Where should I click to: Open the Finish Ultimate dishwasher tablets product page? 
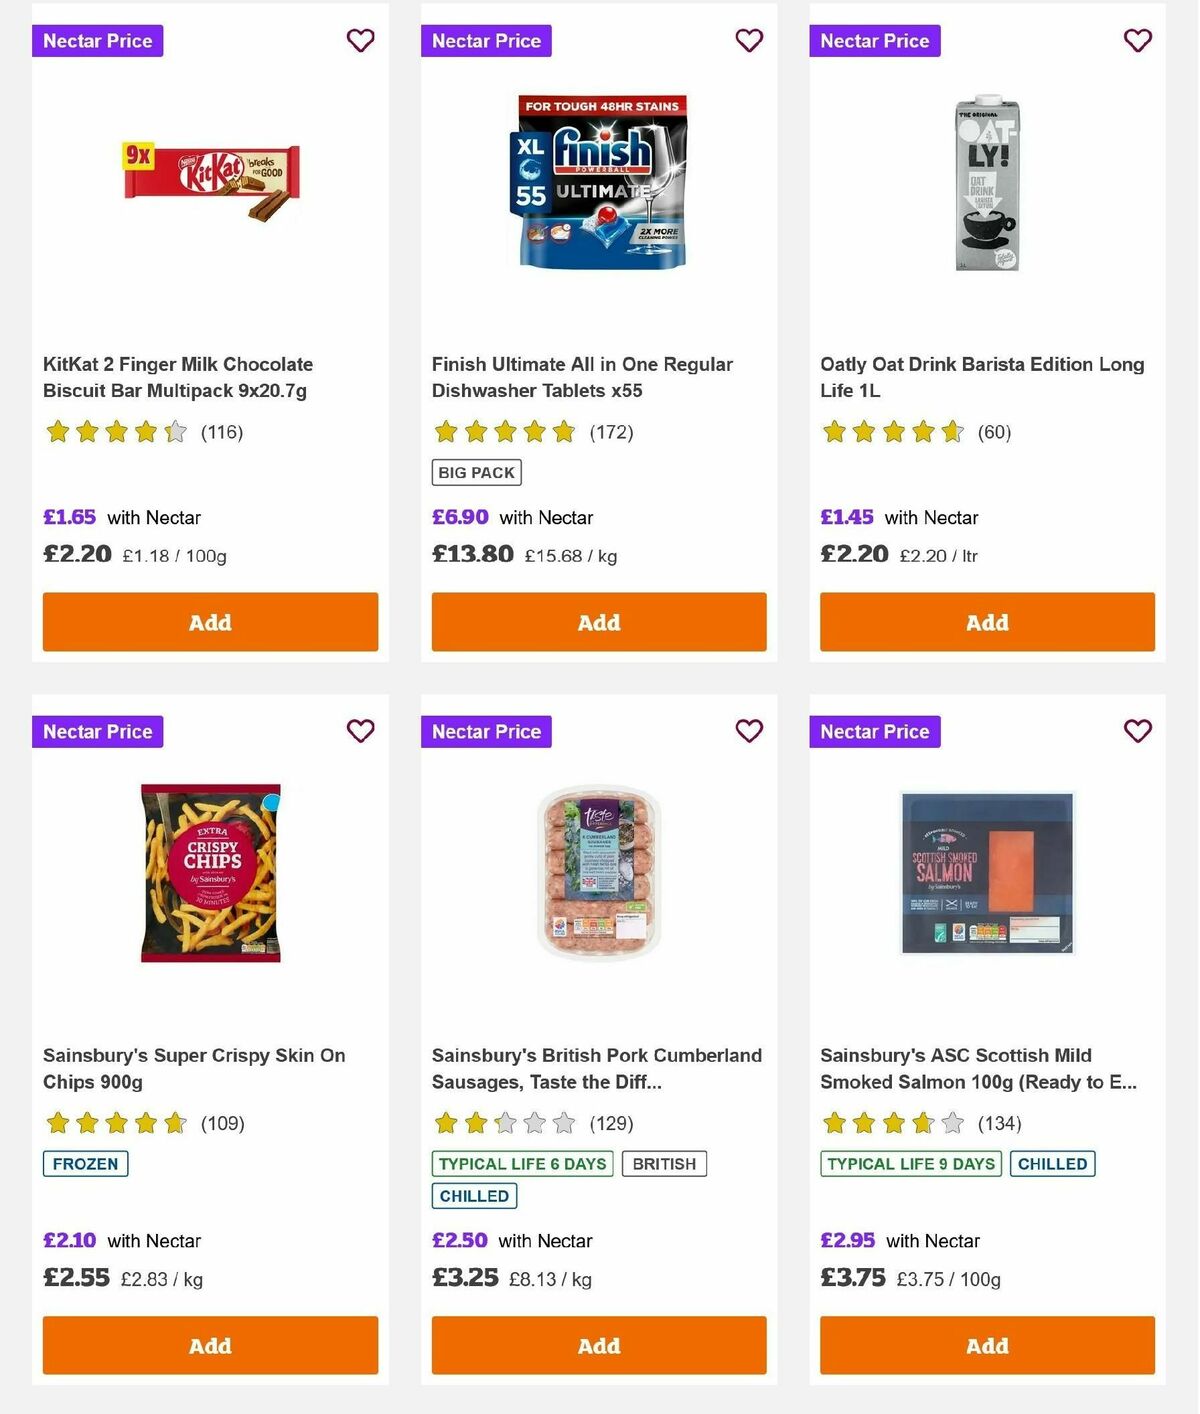tap(582, 377)
